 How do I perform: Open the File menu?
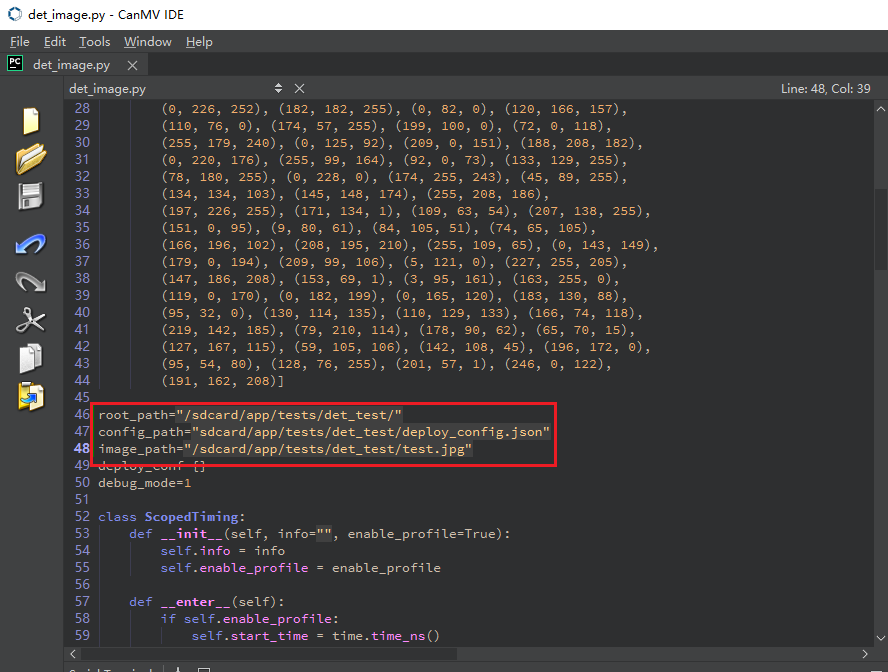[x=20, y=42]
